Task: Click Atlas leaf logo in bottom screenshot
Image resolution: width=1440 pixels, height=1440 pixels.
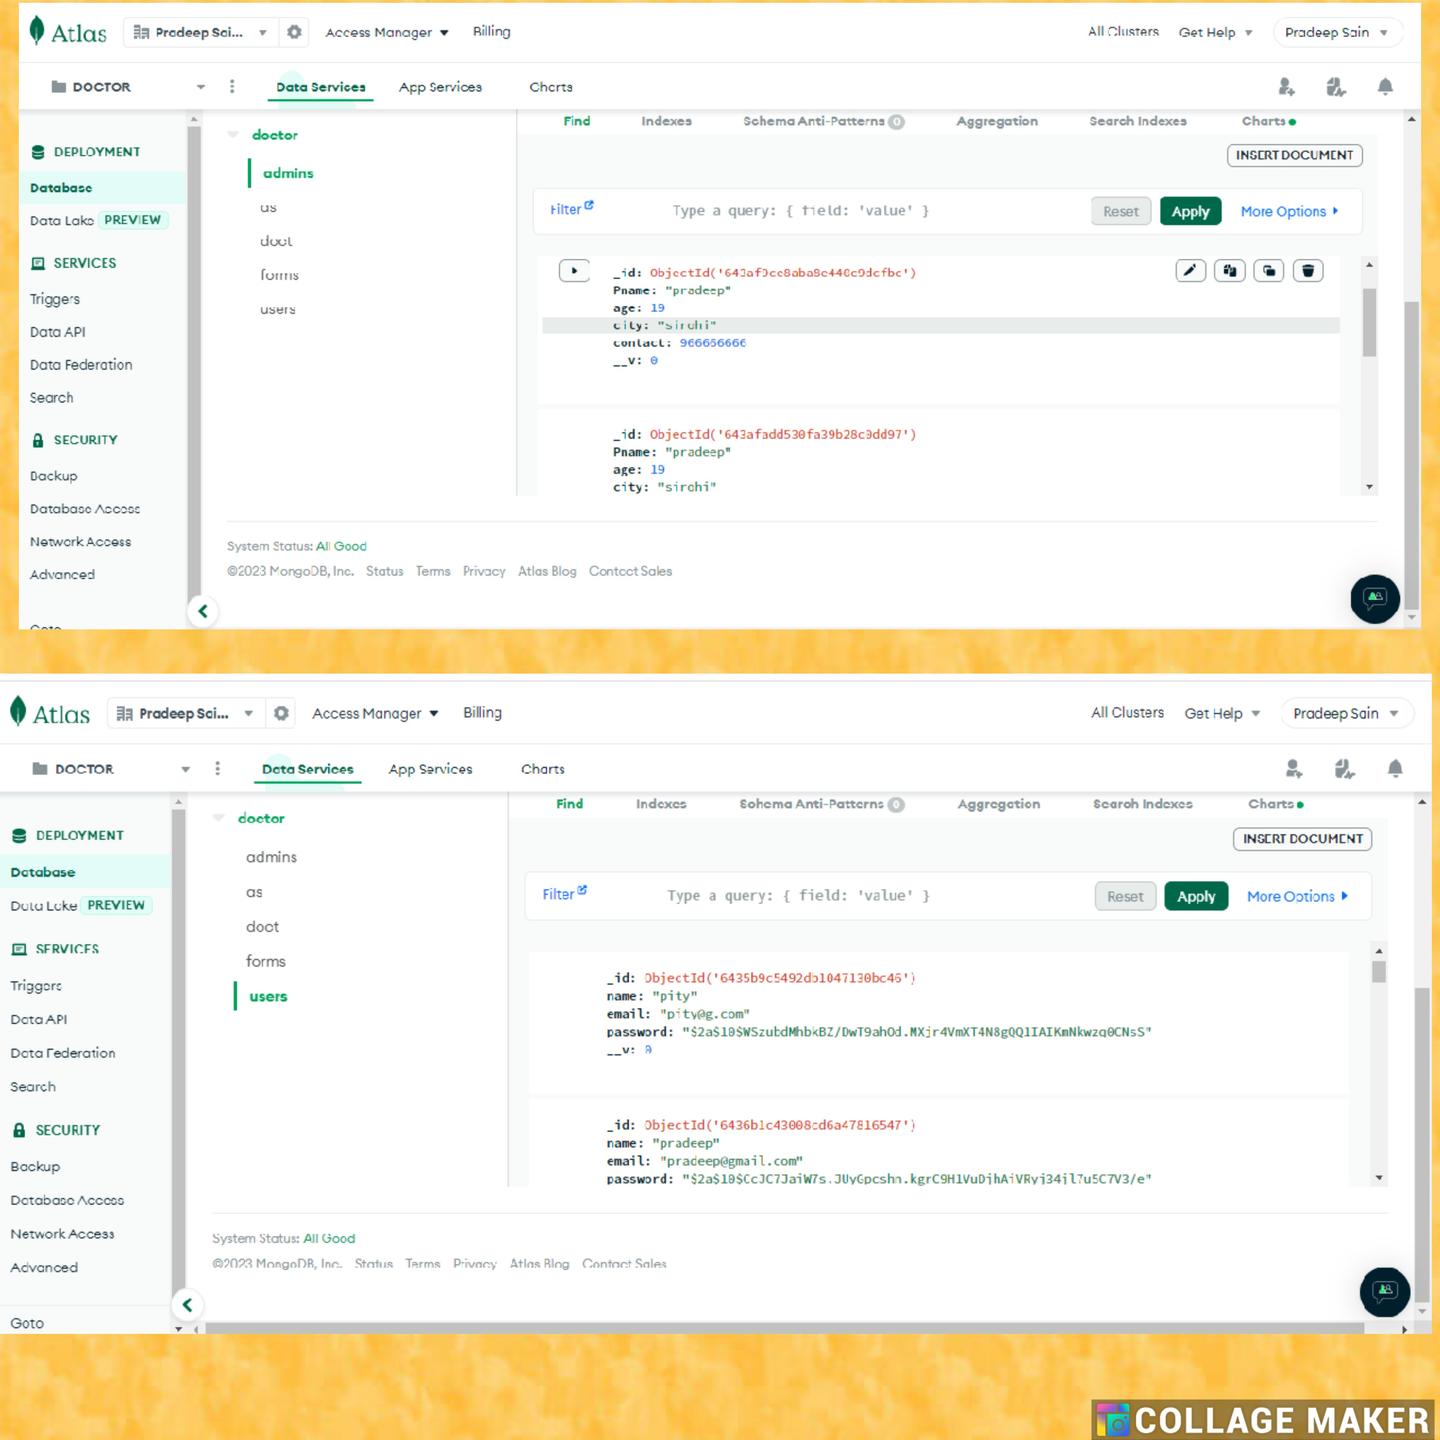Action: point(18,712)
